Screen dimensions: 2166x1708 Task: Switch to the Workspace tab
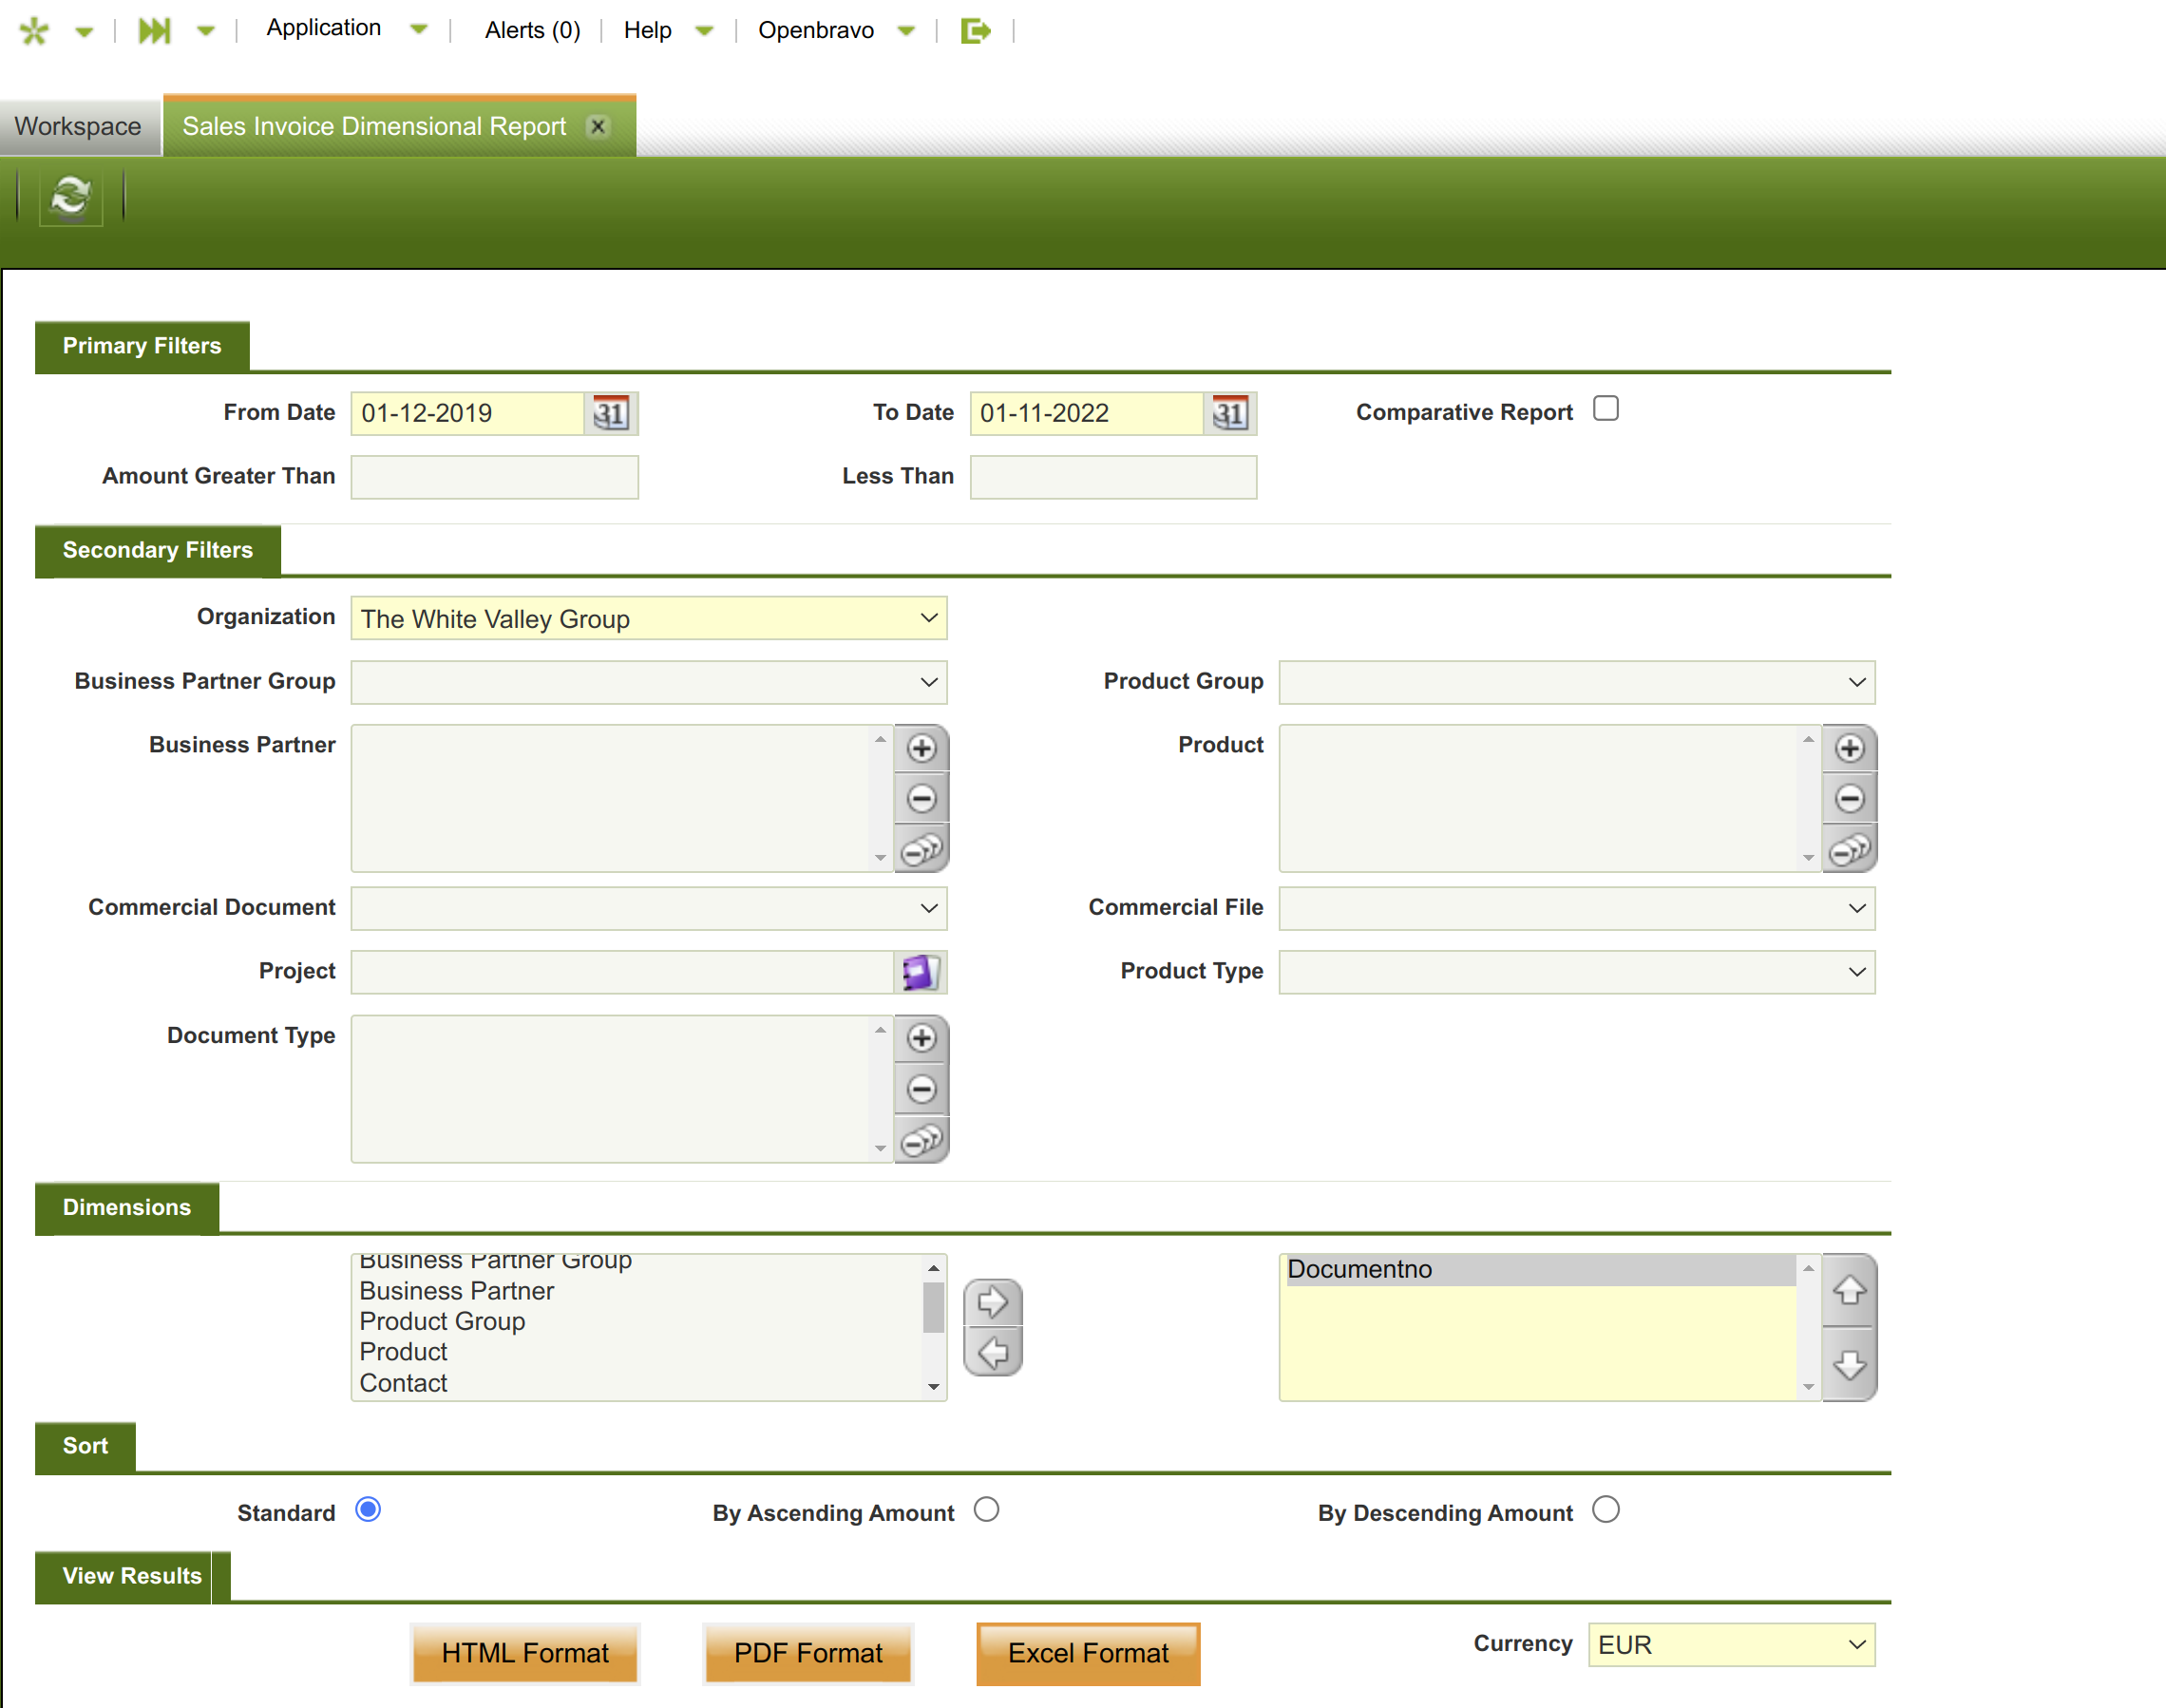78,127
